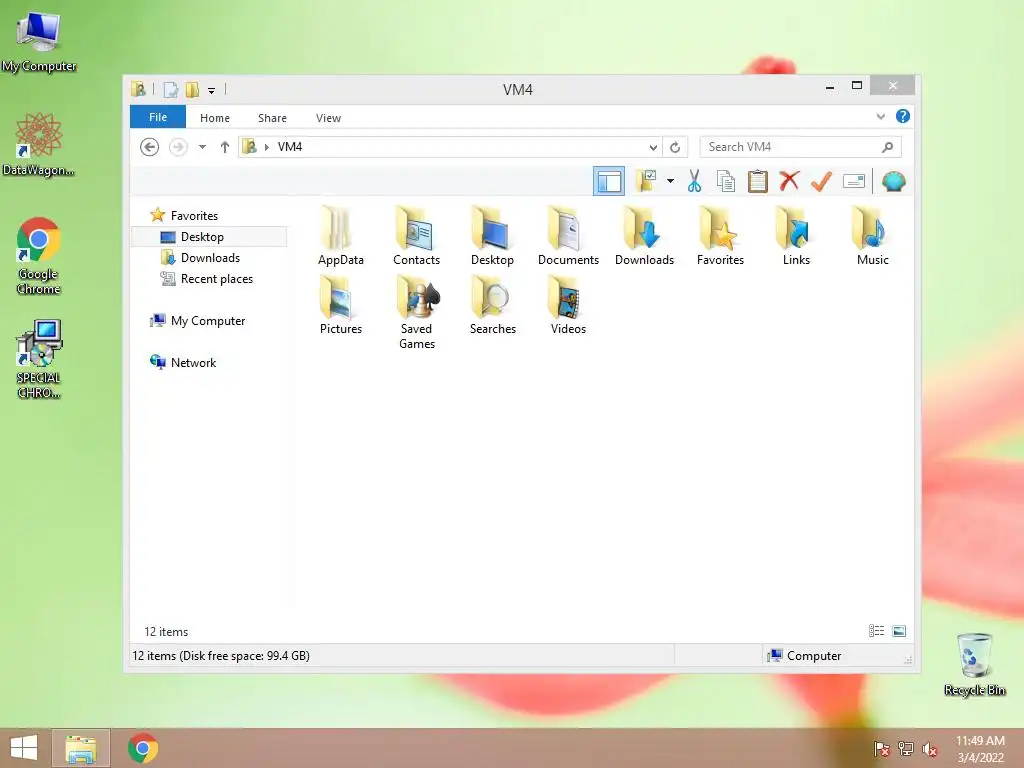This screenshot has height=768, width=1024.
Task: Switch to the Share ribbon tab
Action: click(x=272, y=118)
